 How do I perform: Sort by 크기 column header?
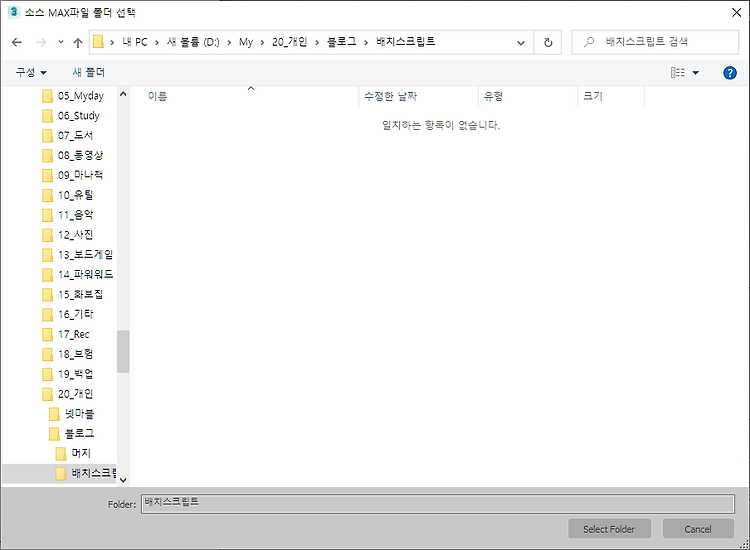point(593,96)
